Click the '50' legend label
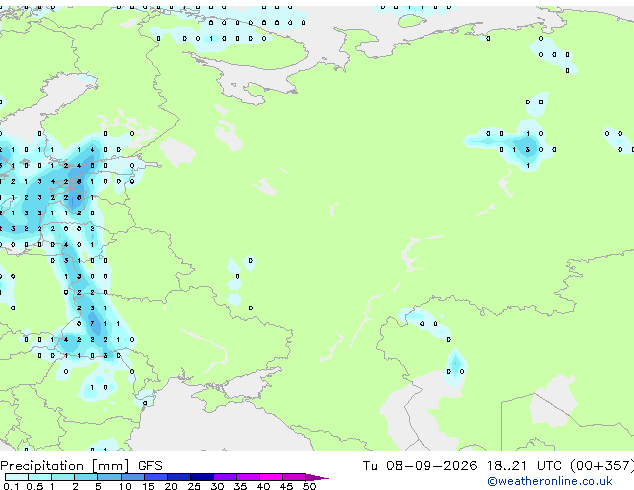This screenshot has width=634, height=490. pyautogui.click(x=309, y=486)
